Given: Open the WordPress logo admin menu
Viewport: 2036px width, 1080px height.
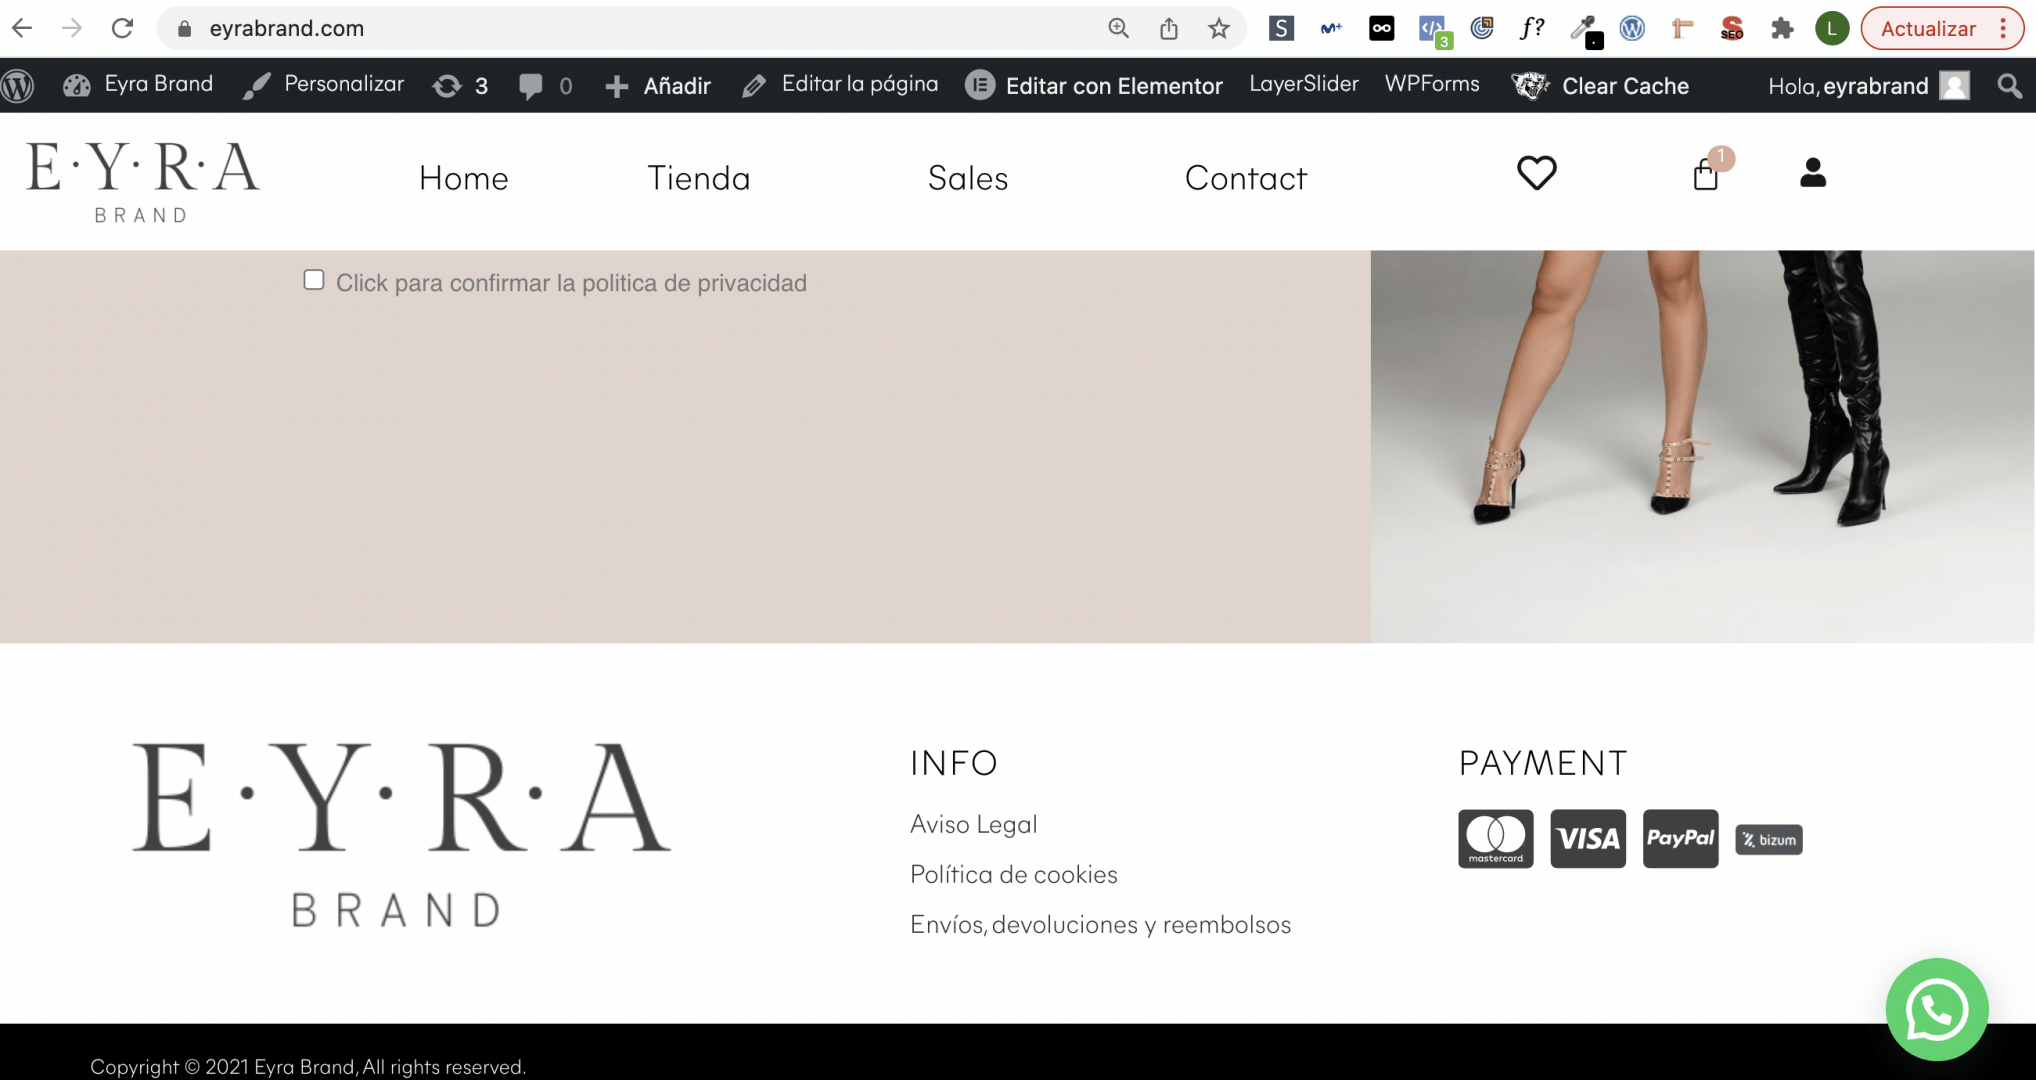Looking at the screenshot, I should (x=18, y=86).
